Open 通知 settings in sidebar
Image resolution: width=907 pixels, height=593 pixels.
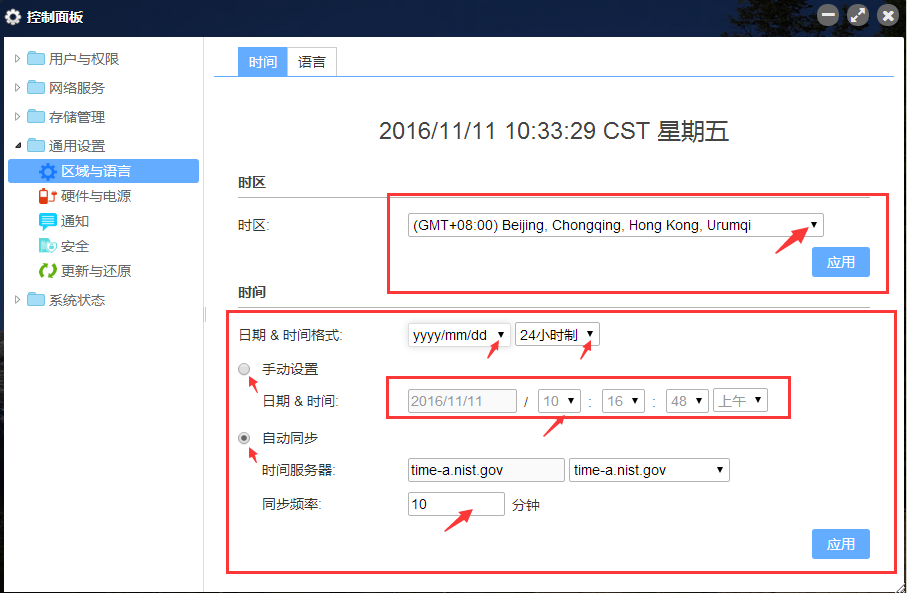pyautogui.click(x=75, y=221)
